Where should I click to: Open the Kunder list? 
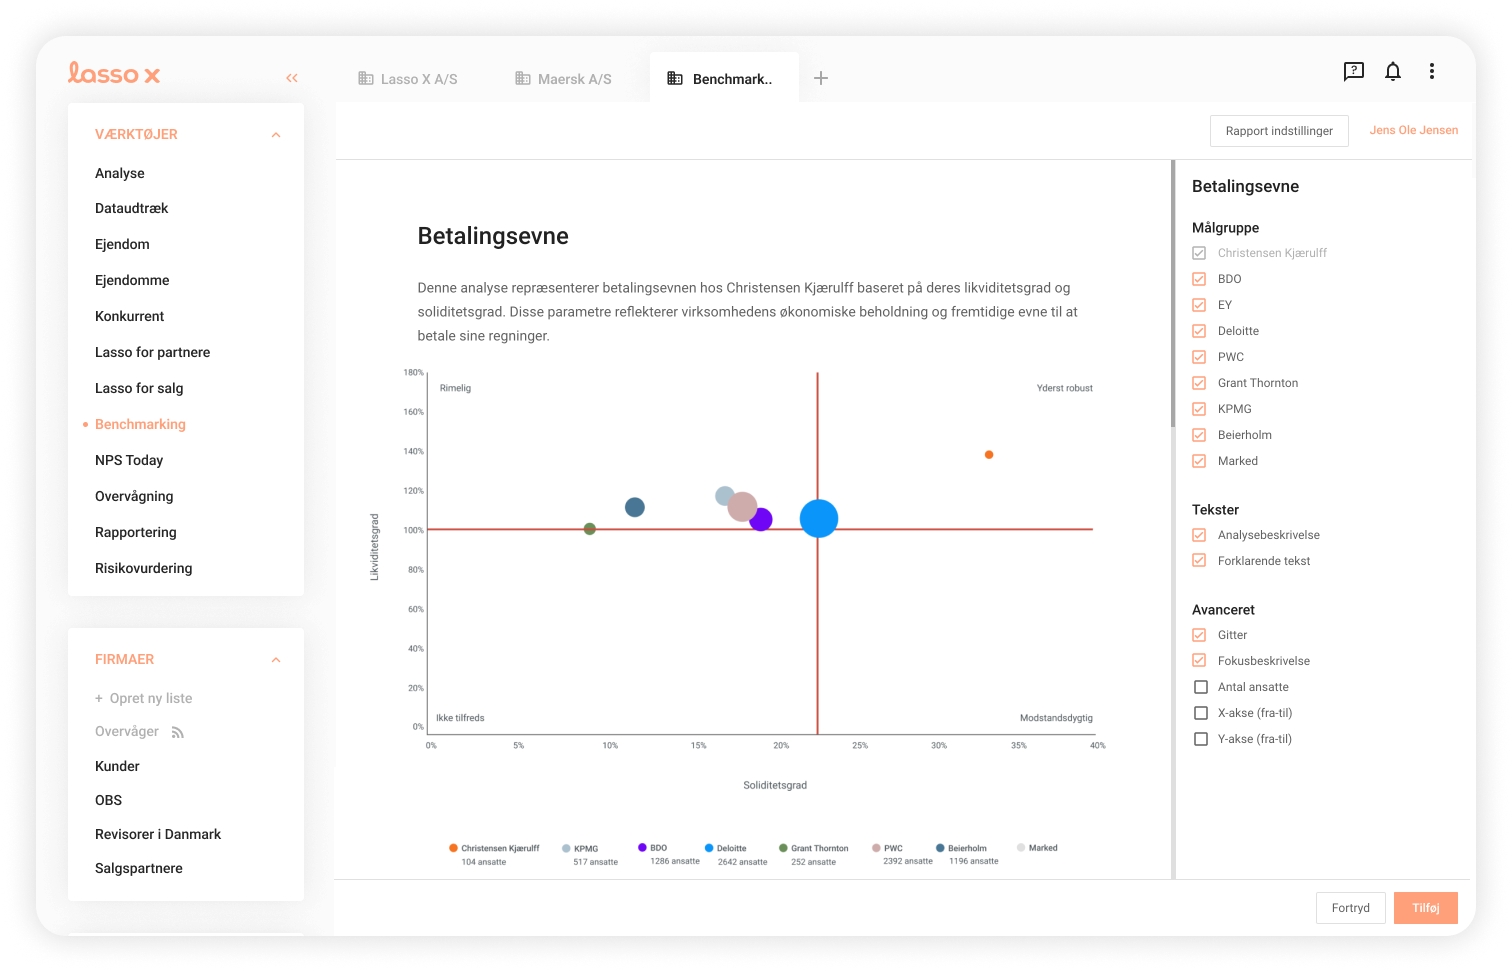(x=117, y=766)
